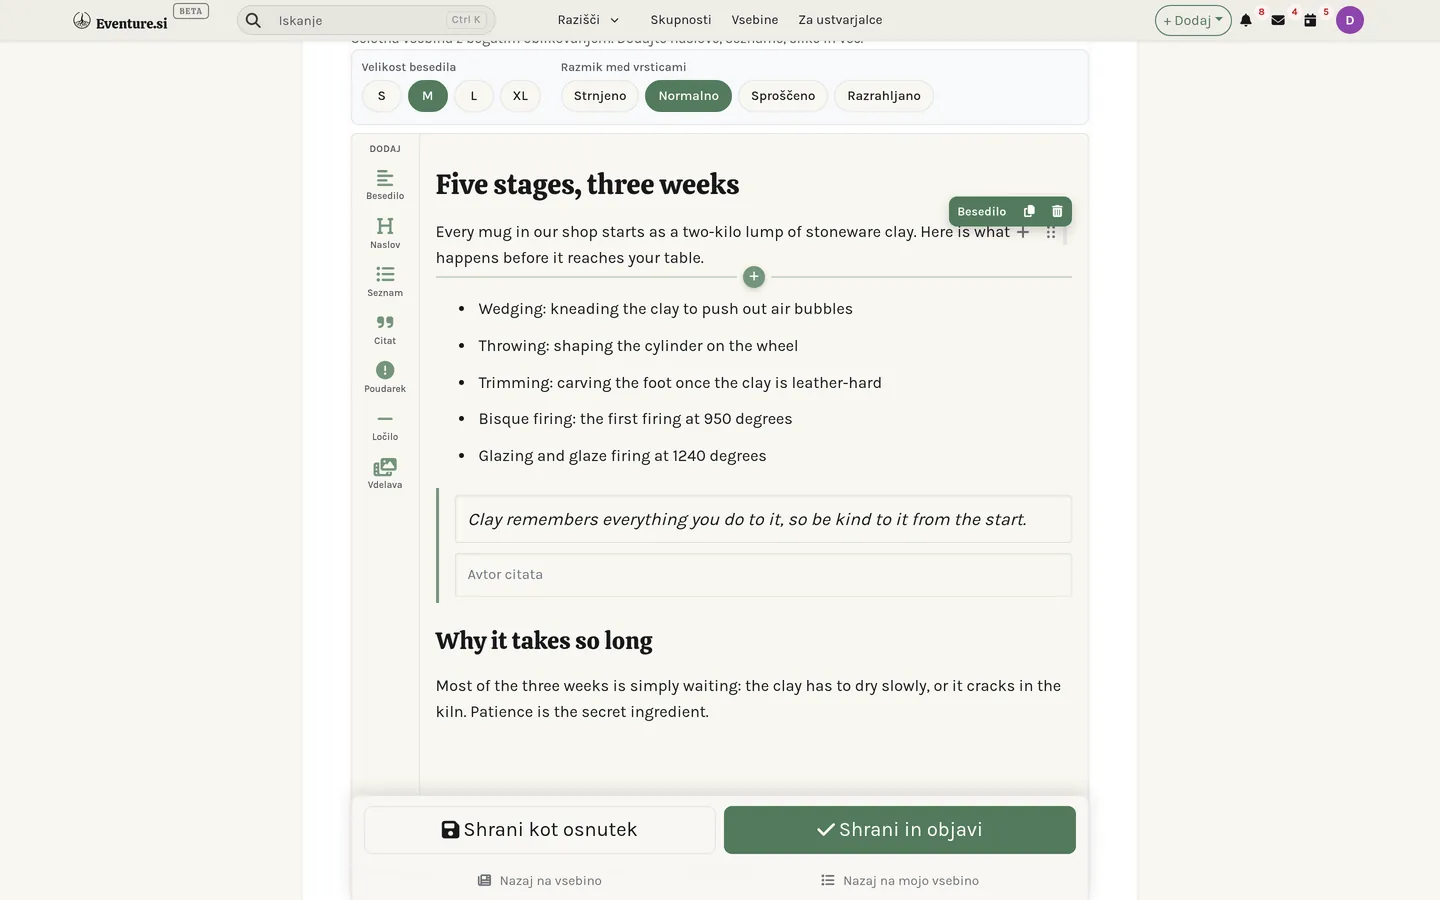Image resolution: width=1440 pixels, height=900 pixels.
Task: Open the user avatar menu
Action: pos(1350,20)
